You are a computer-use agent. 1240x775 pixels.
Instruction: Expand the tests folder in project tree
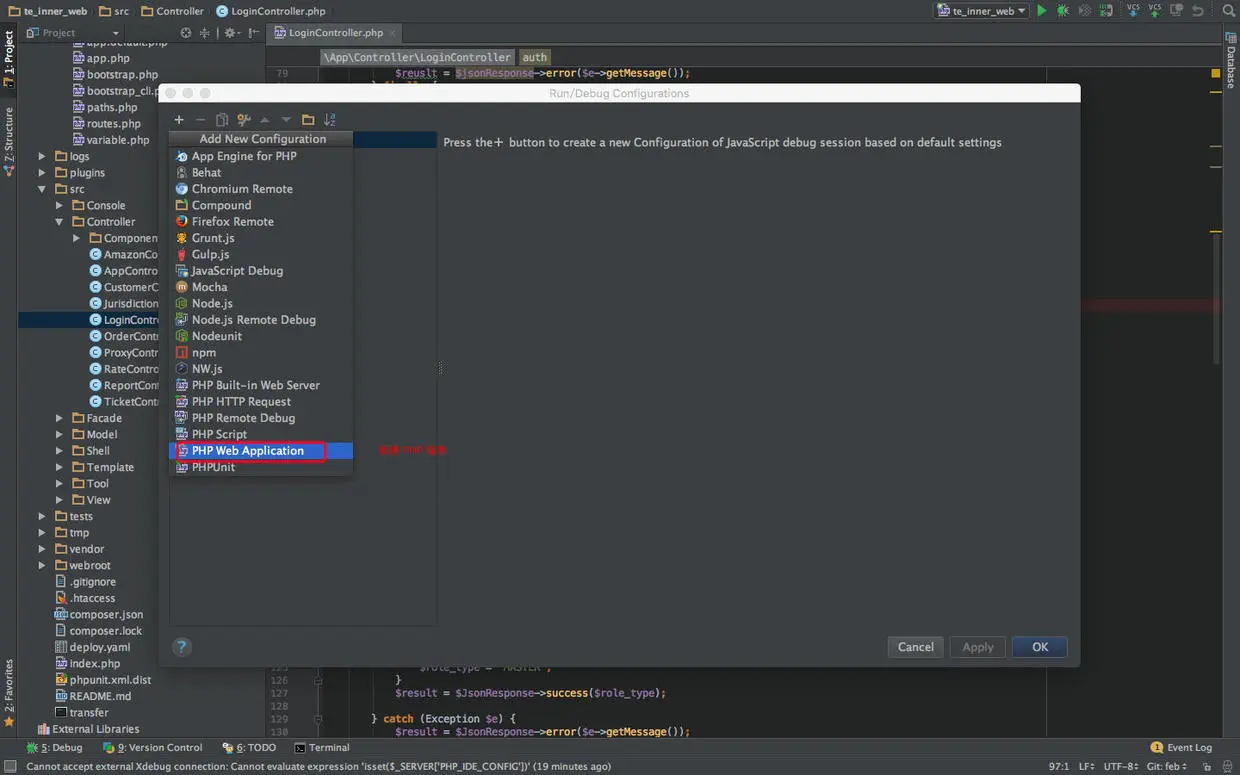42,516
